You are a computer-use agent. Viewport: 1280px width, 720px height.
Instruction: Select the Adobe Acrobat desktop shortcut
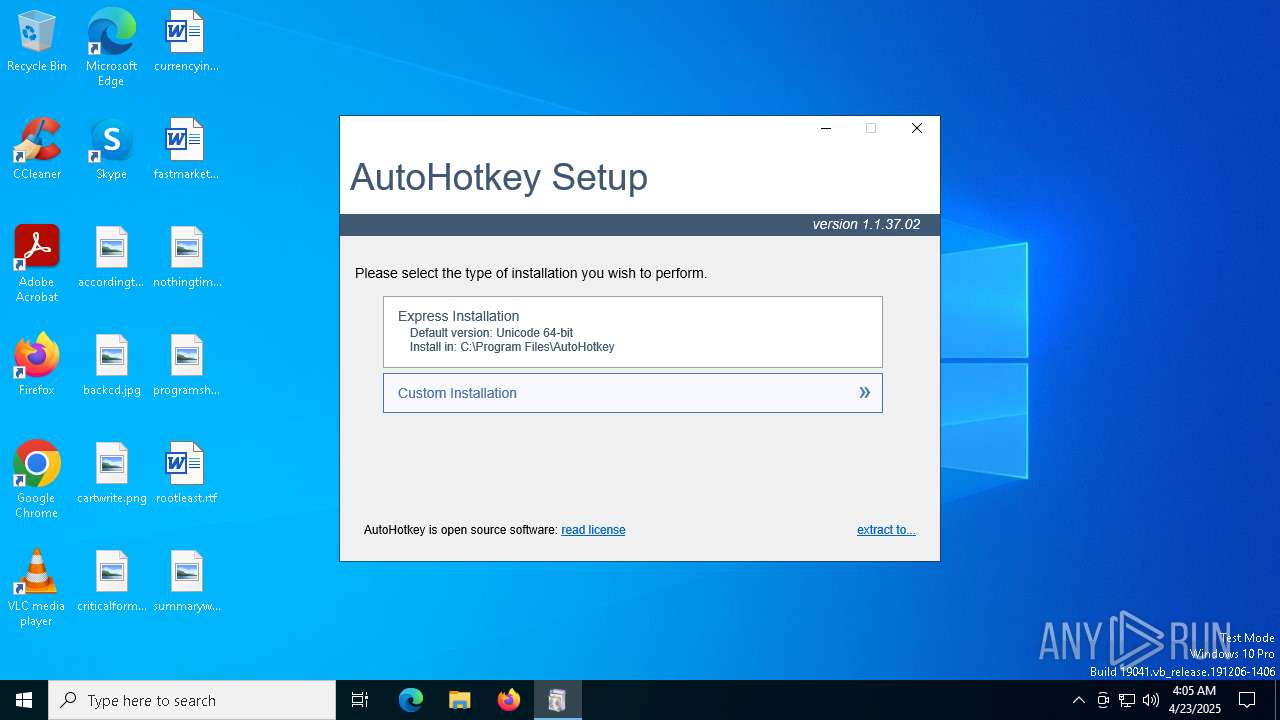(x=37, y=264)
